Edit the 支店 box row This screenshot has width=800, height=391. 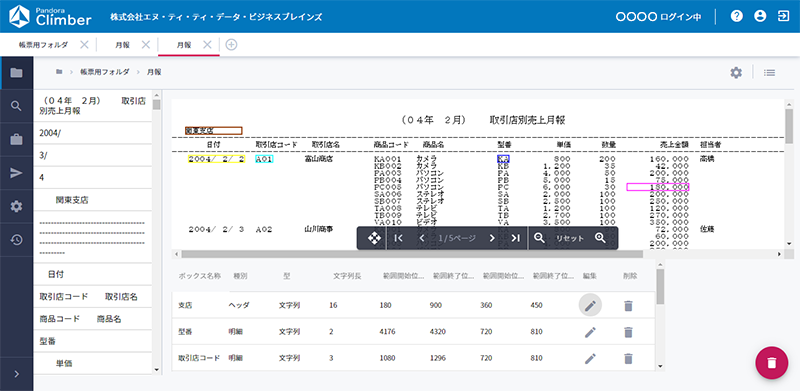click(590, 305)
